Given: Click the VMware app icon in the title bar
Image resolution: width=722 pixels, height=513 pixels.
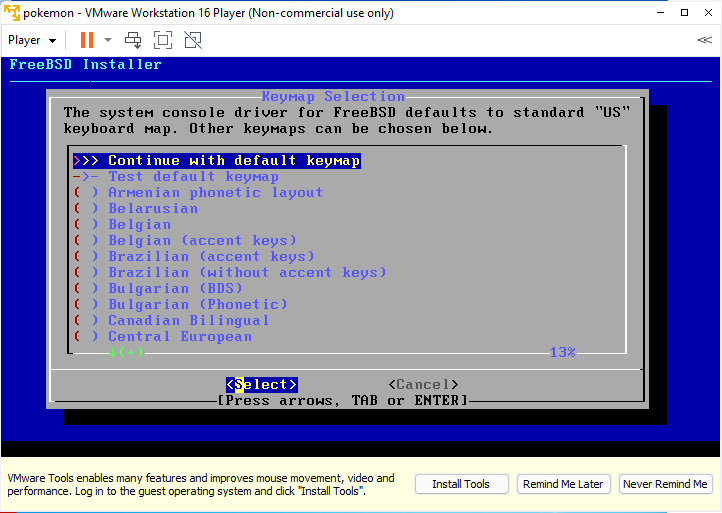Looking at the screenshot, I should tap(12, 12).
